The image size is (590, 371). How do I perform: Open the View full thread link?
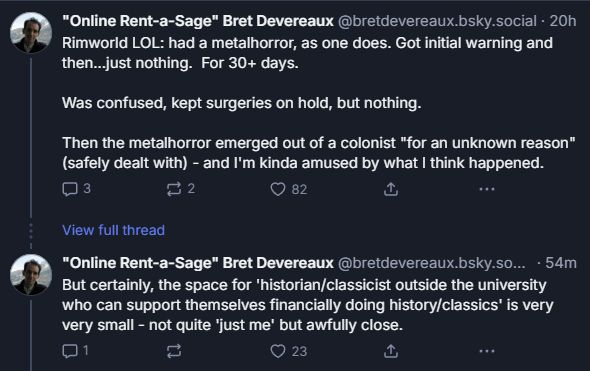(113, 230)
